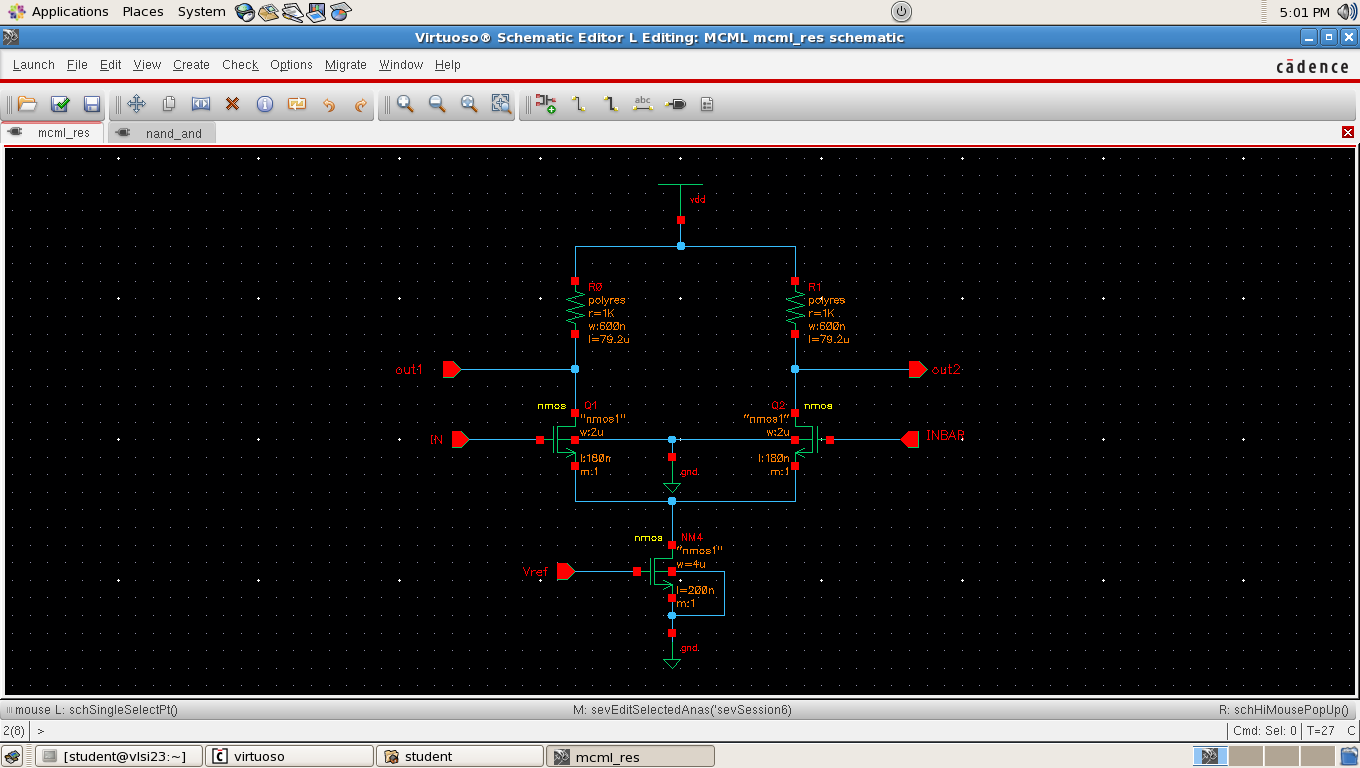The image size is (1360, 768).
Task: Click the Undo arrow icon
Action: click(x=329, y=104)
